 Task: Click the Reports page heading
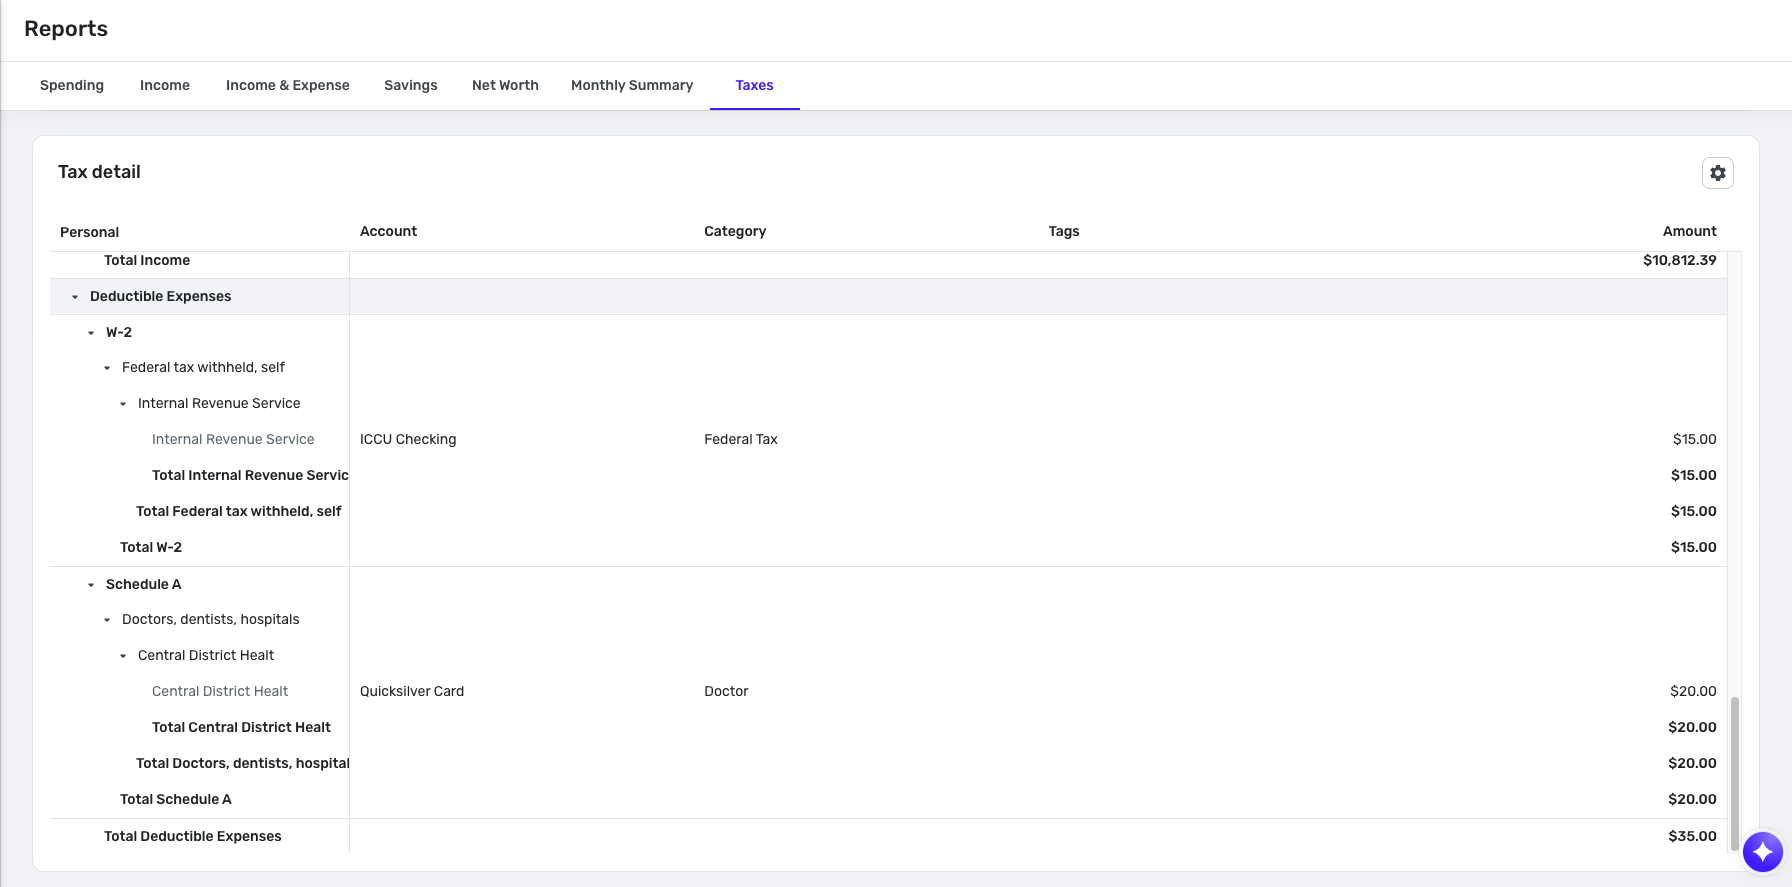[x=66, y=29]
